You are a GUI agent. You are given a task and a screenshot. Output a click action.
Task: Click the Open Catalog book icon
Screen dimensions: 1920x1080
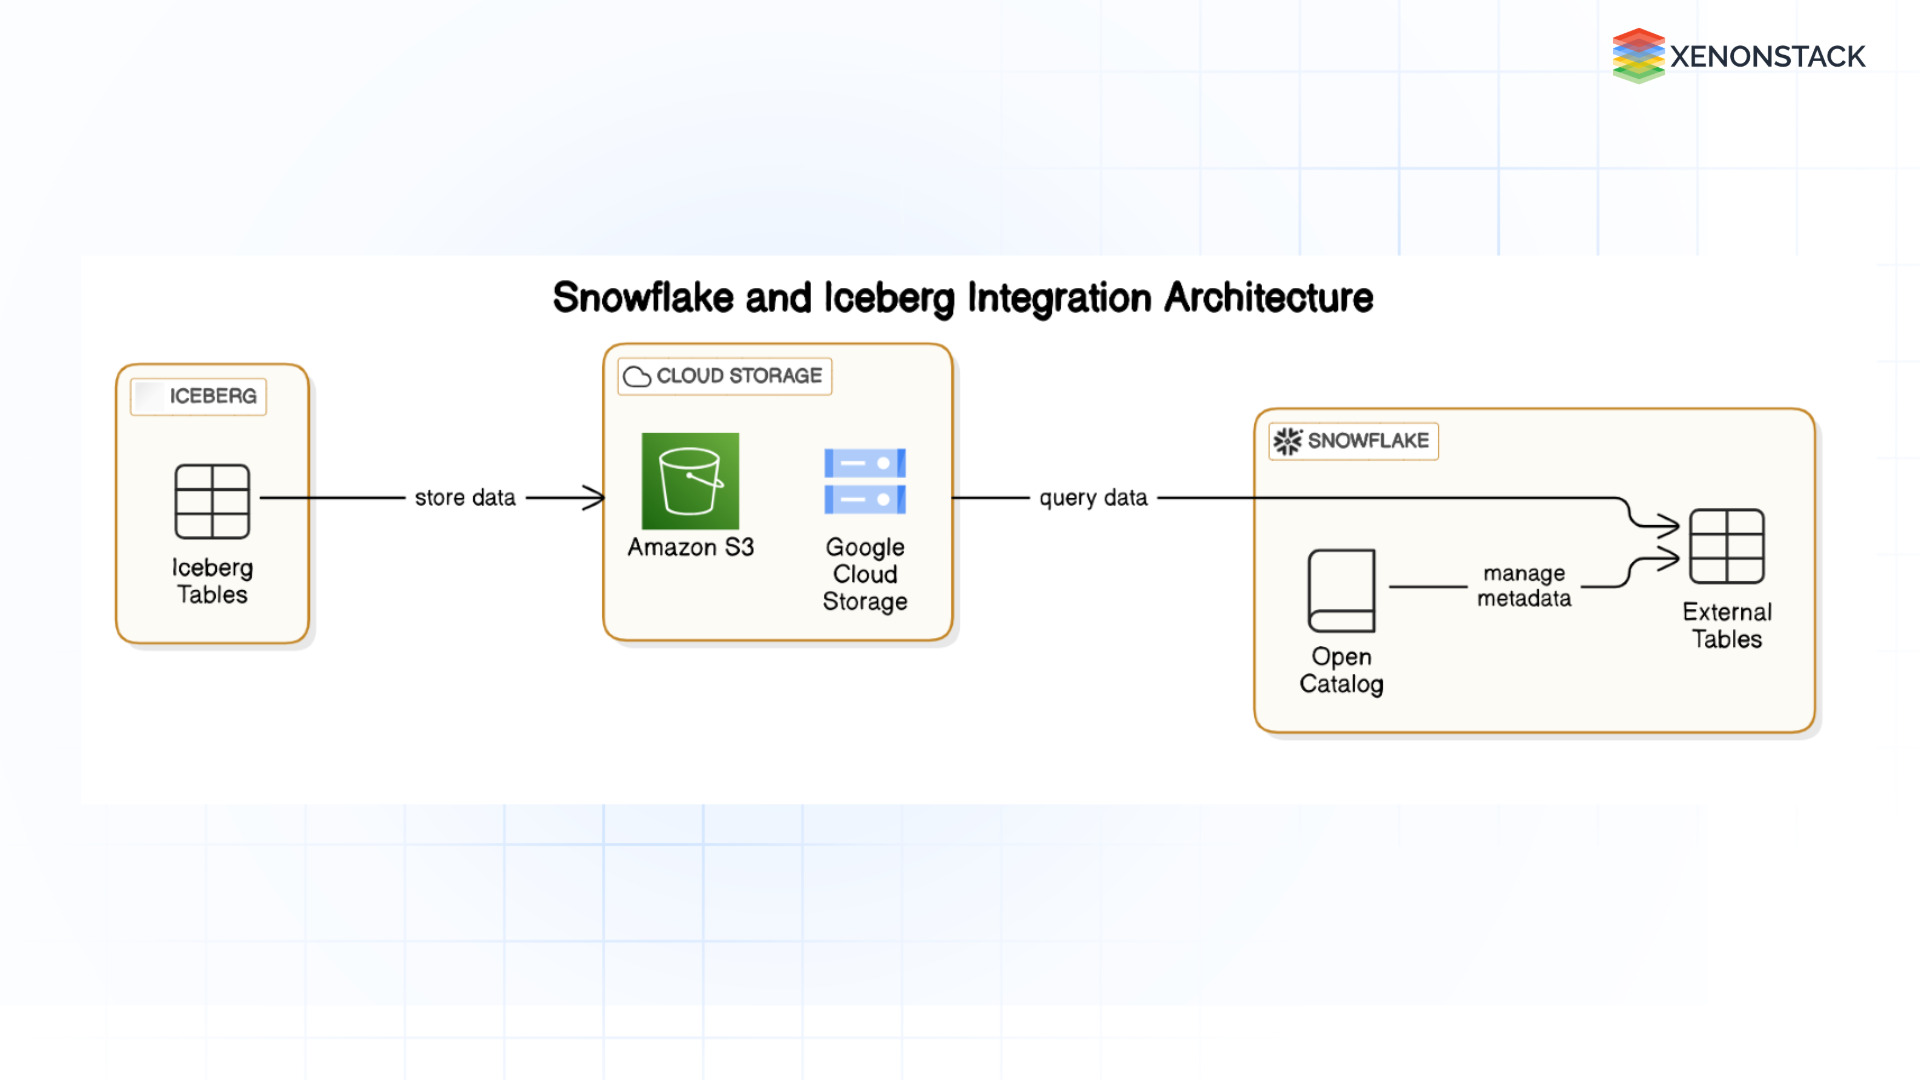pyautogui.click(x=1342, y=590)
